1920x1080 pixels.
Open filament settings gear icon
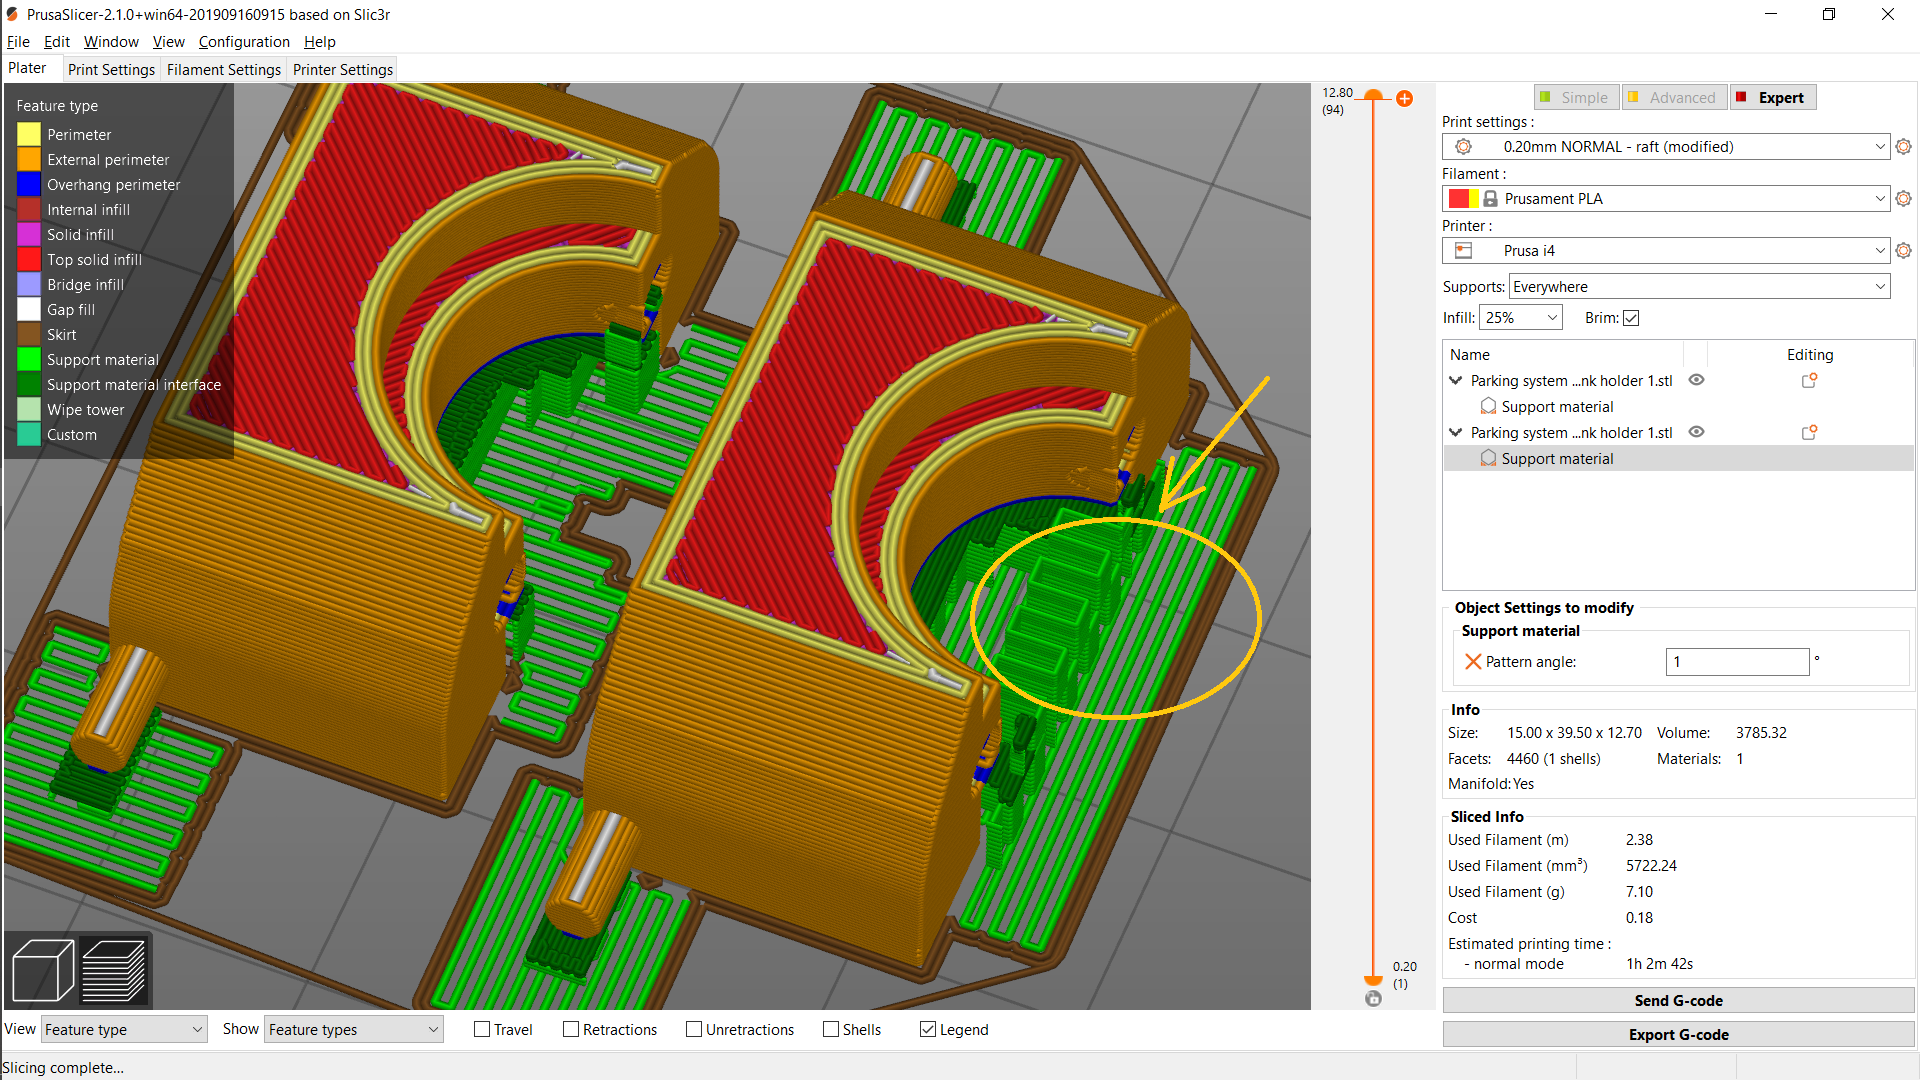1903,199
